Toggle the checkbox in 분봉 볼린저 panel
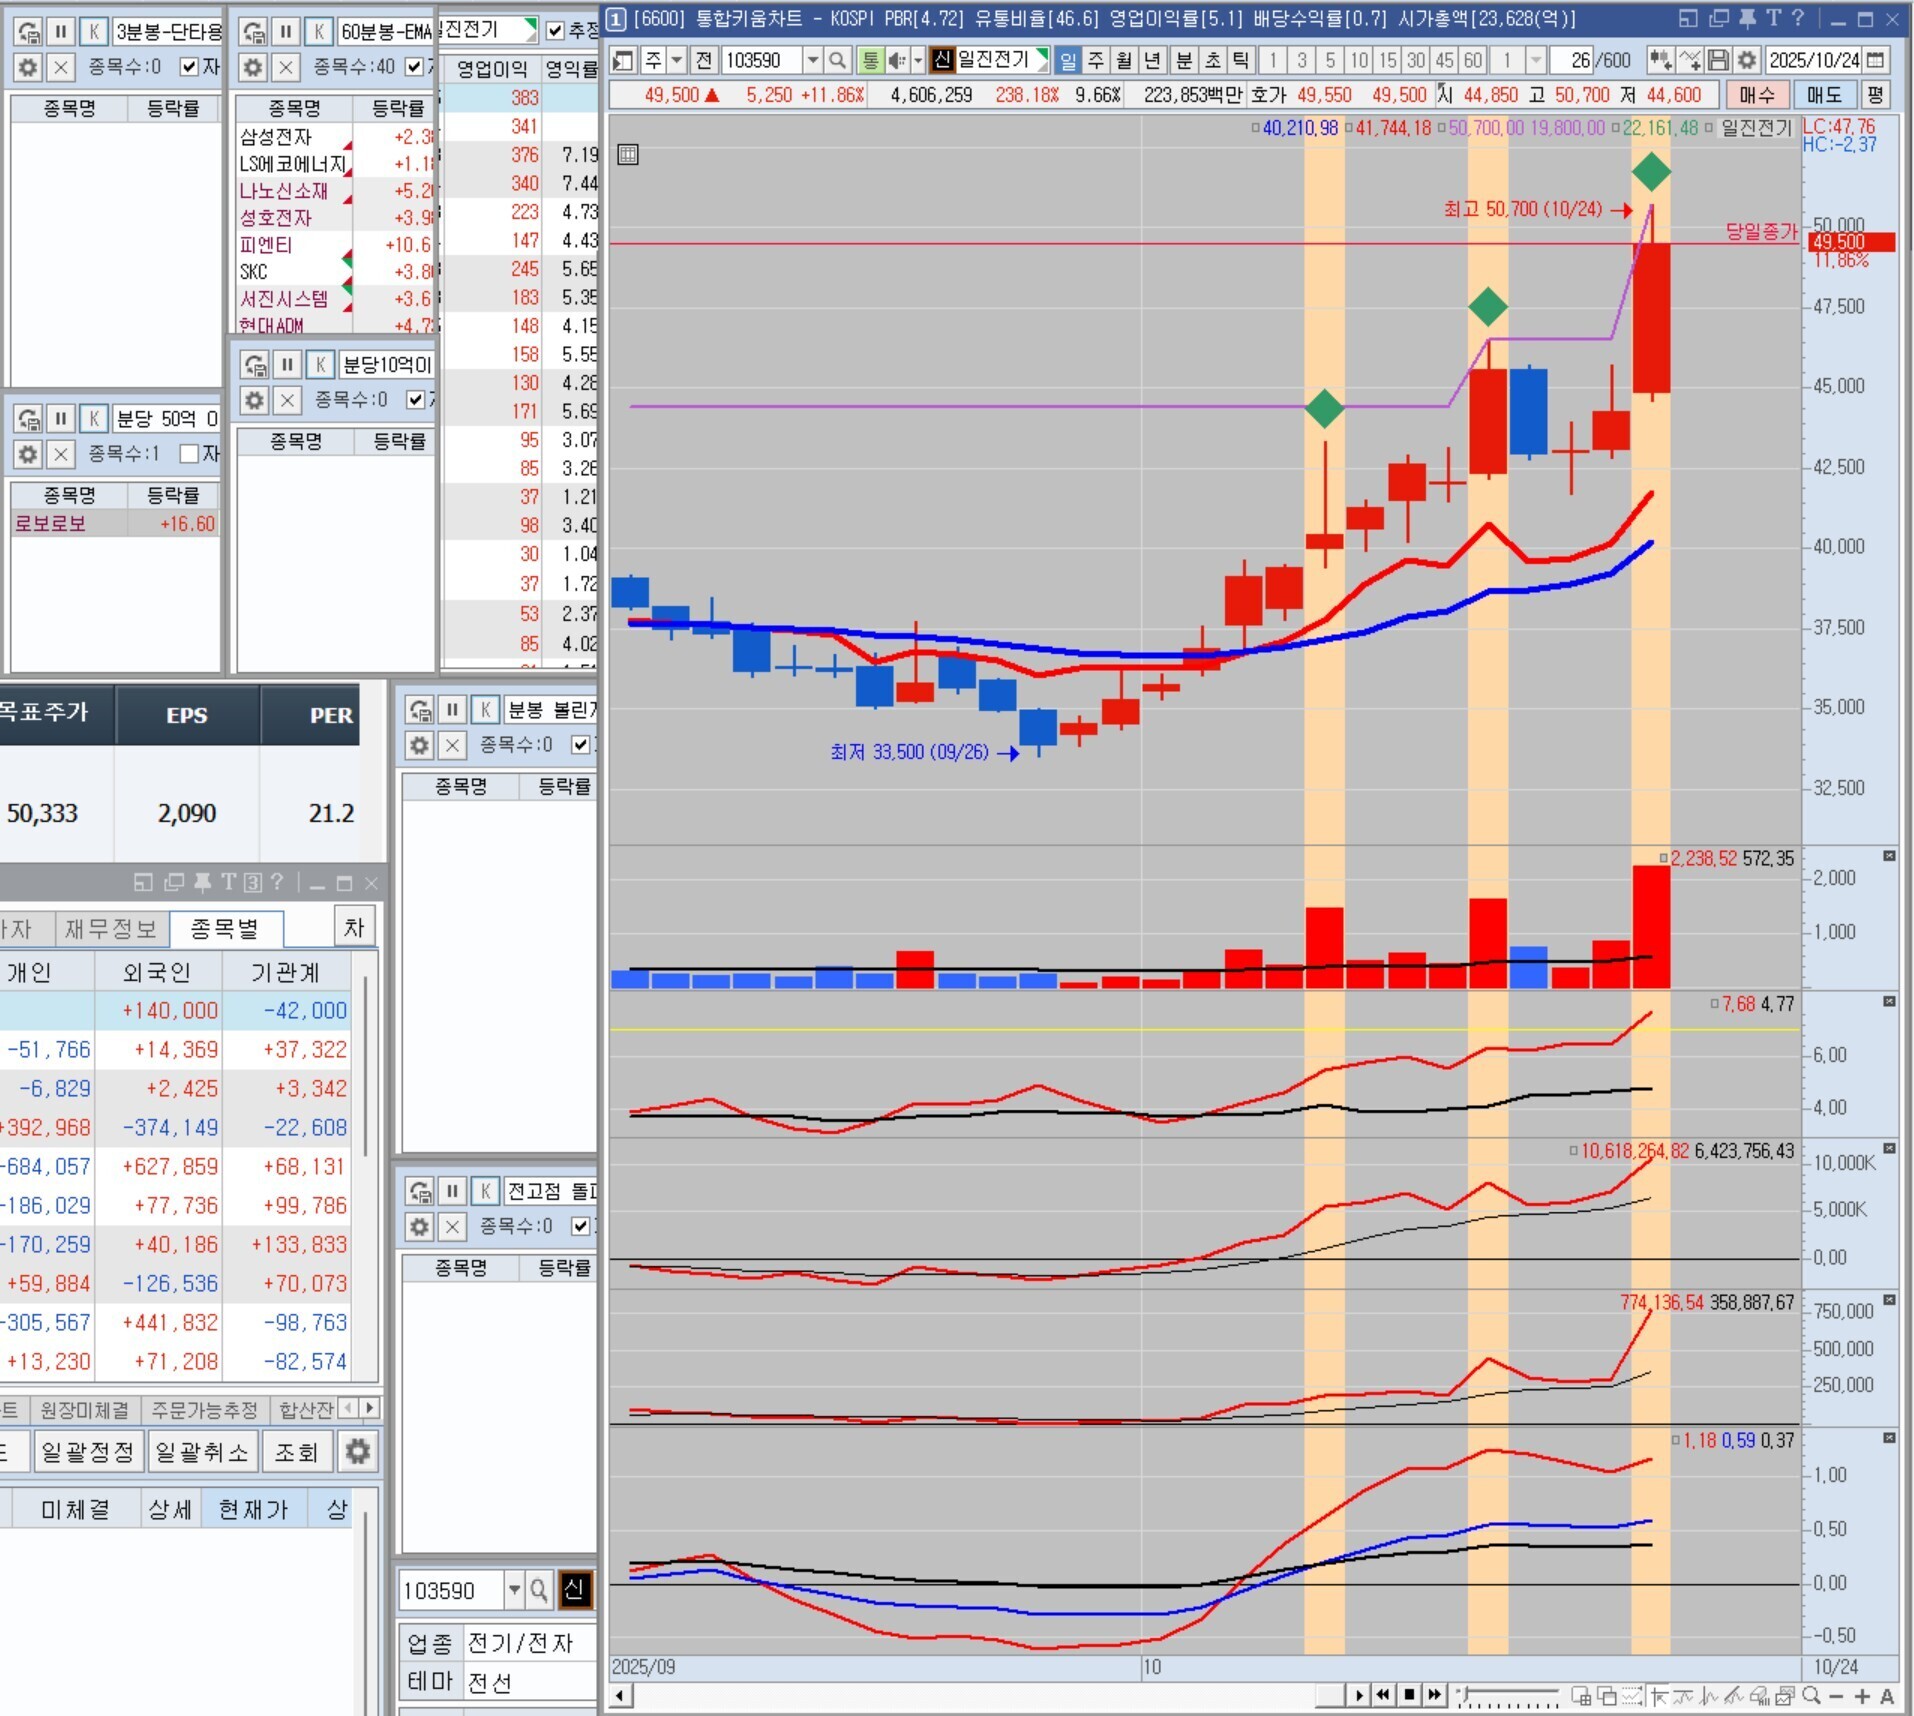Viewport: 1914px width, 1716px height. click(580, 745)
